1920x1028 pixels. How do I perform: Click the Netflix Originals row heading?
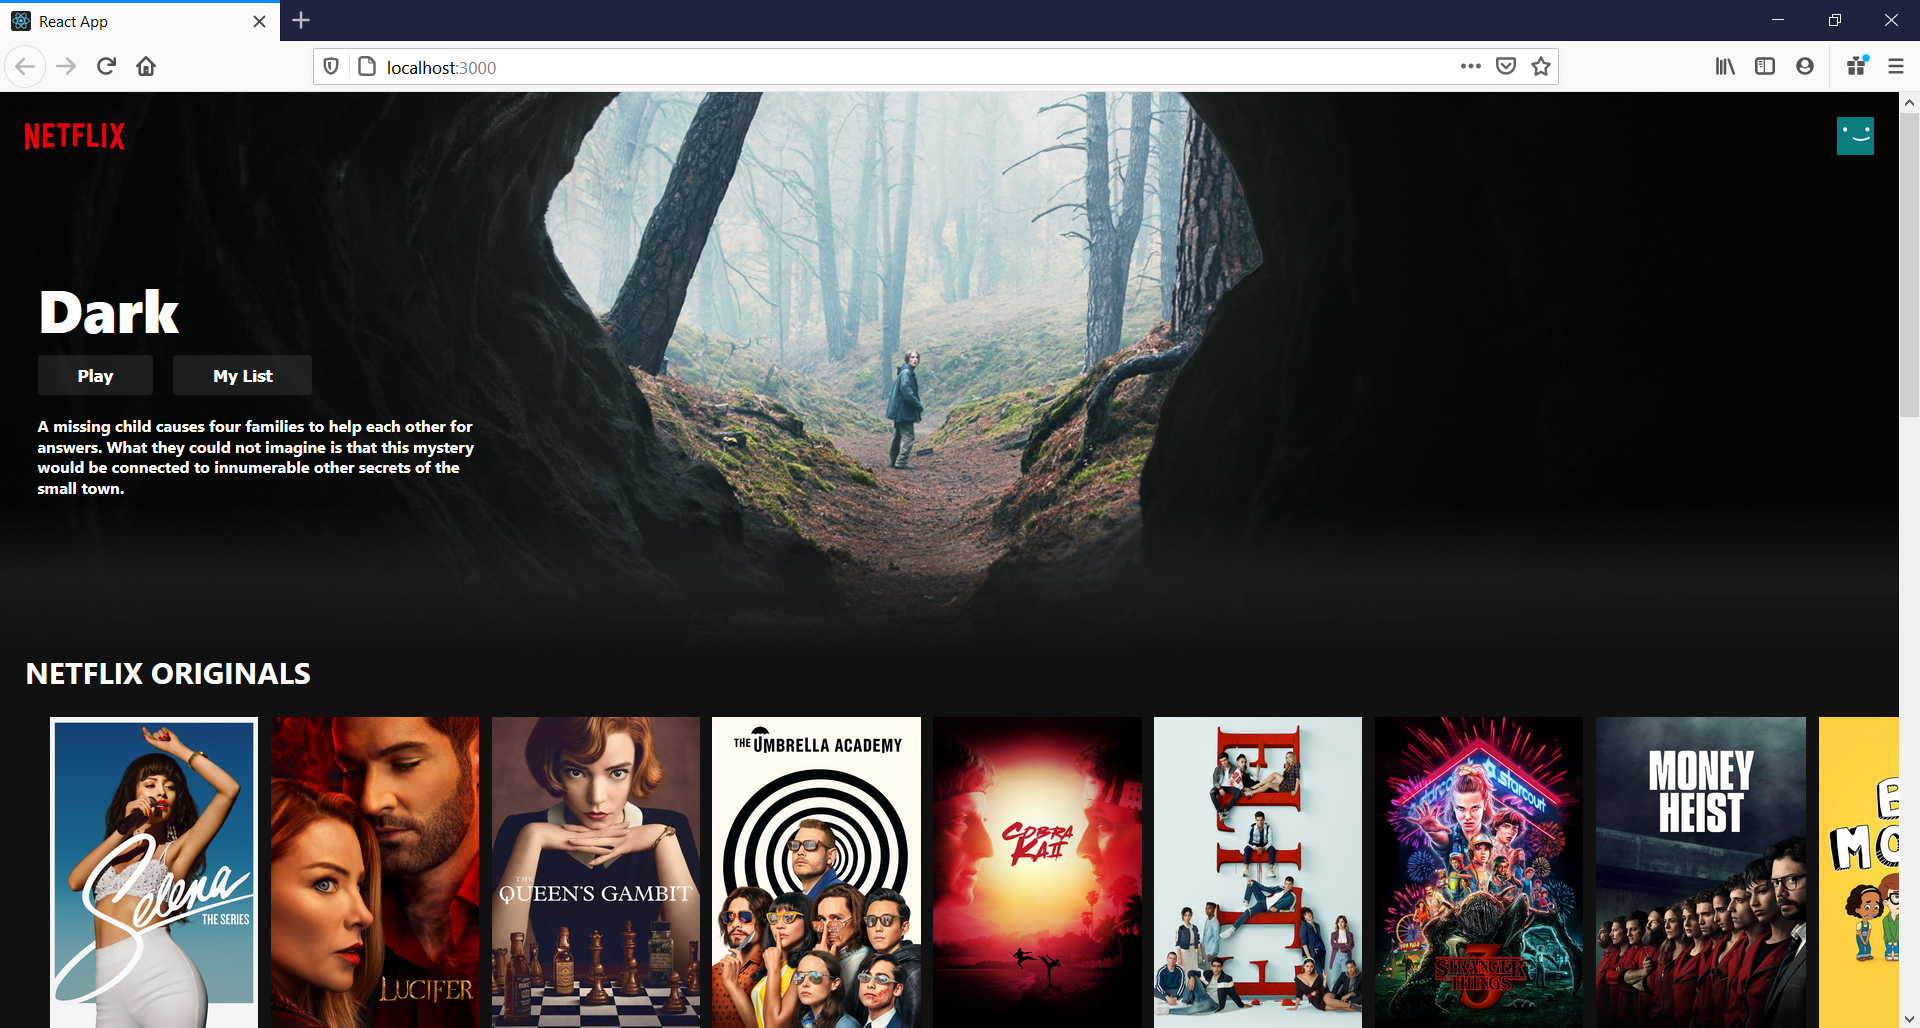(x=168, y=674)
